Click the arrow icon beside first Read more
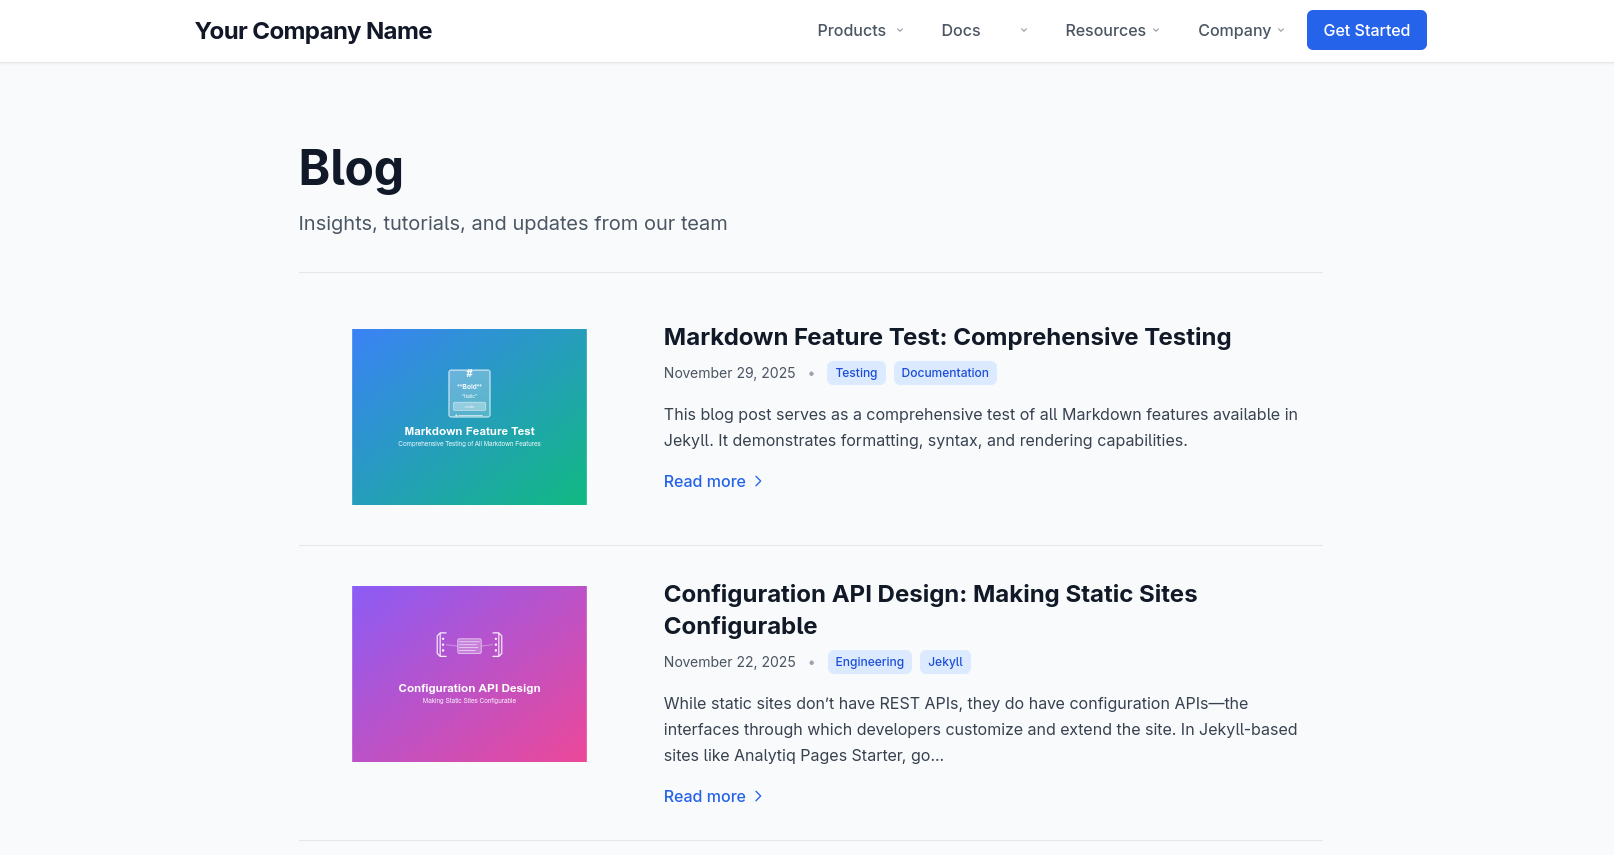Screen dimensions: 1614x855 [758, 481]
